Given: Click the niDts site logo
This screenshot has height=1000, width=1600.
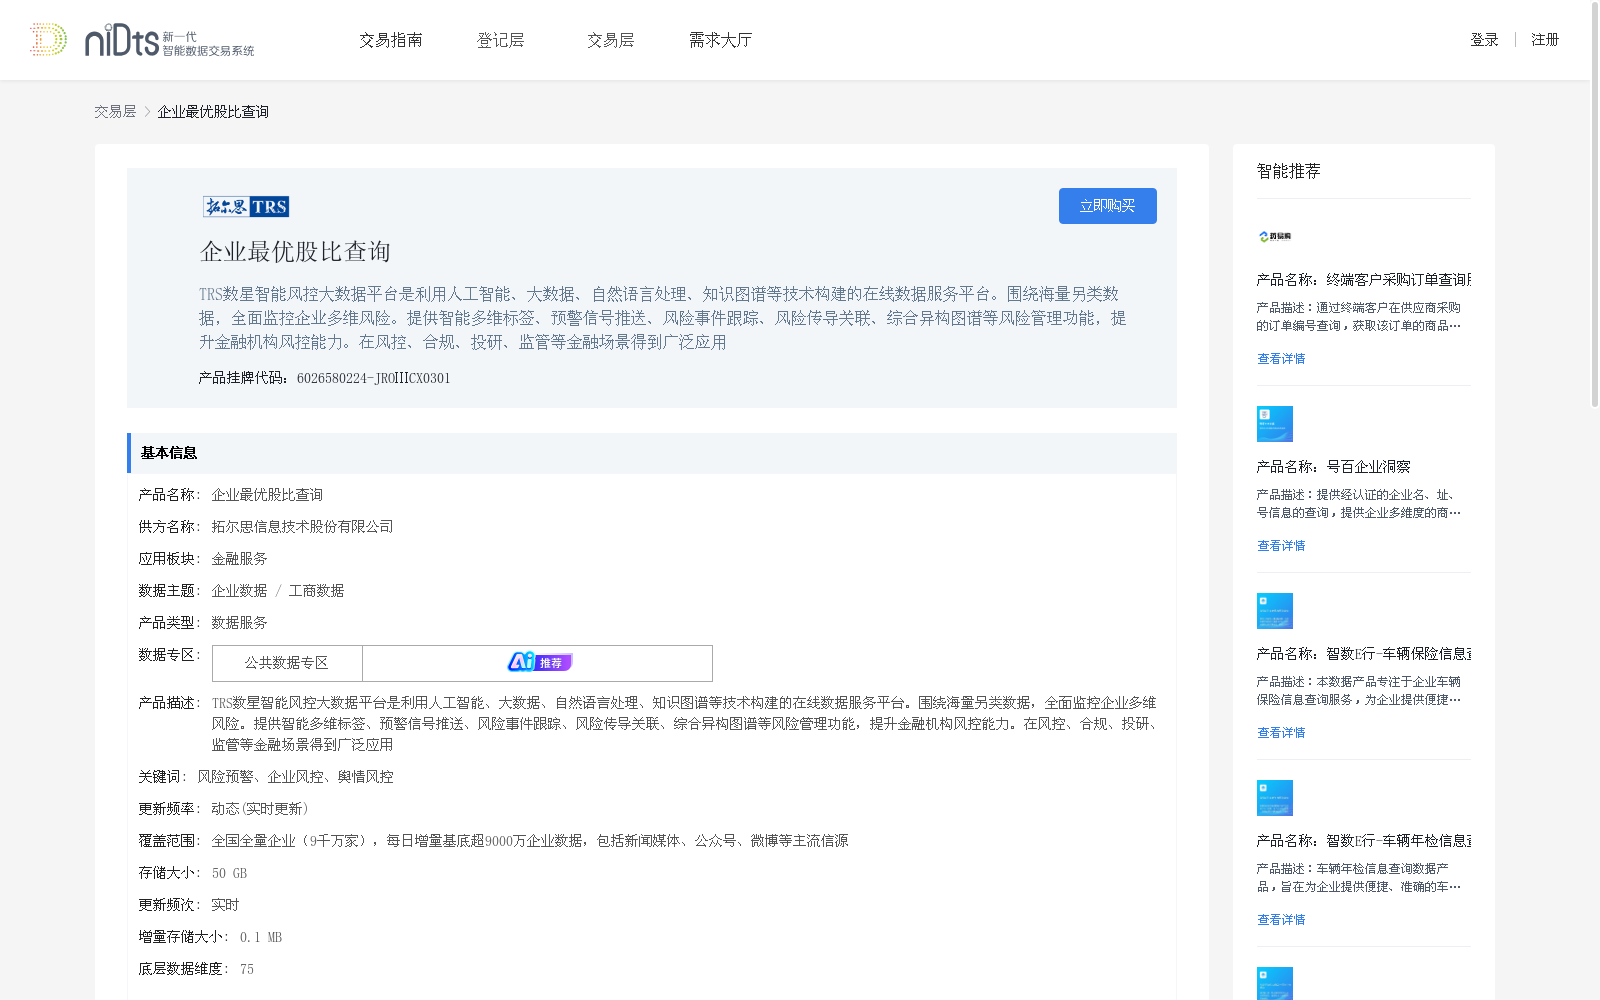Looking at the screenshot, I should coord(142,40).
